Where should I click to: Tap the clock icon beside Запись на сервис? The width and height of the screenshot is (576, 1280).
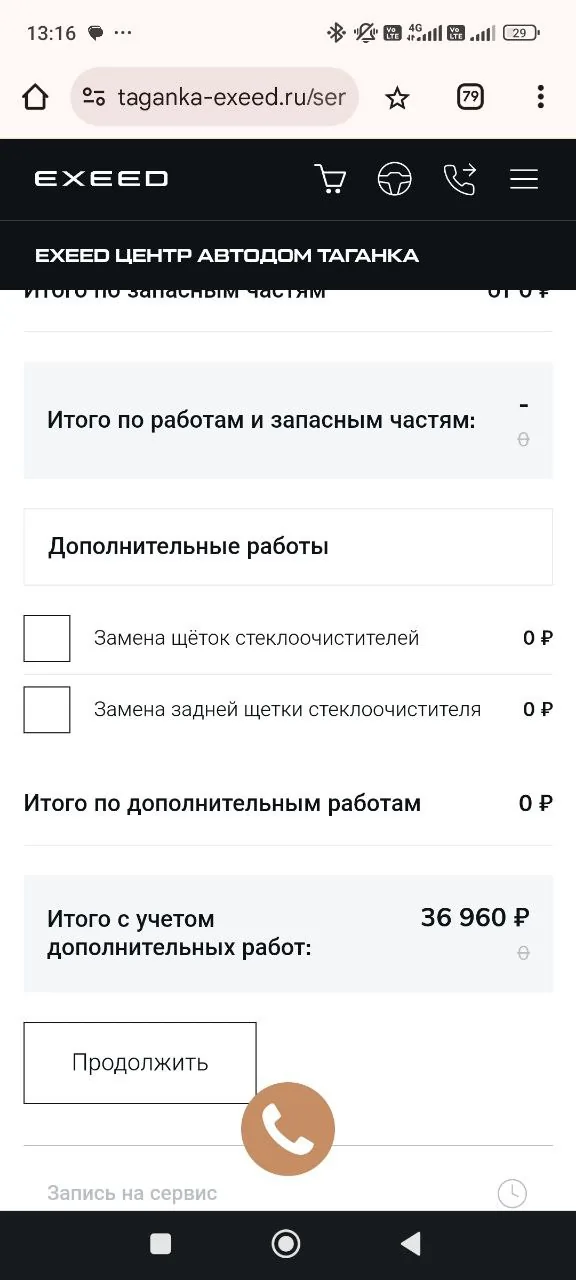(512, 1192)
